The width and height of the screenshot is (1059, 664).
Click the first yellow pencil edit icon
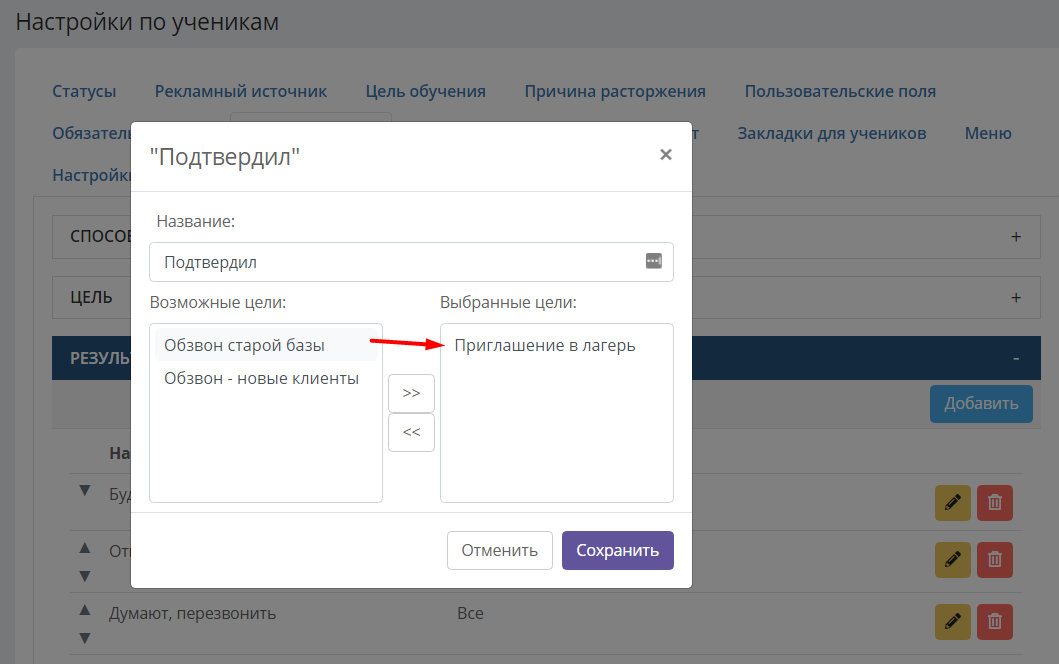[x=952, y=503]
